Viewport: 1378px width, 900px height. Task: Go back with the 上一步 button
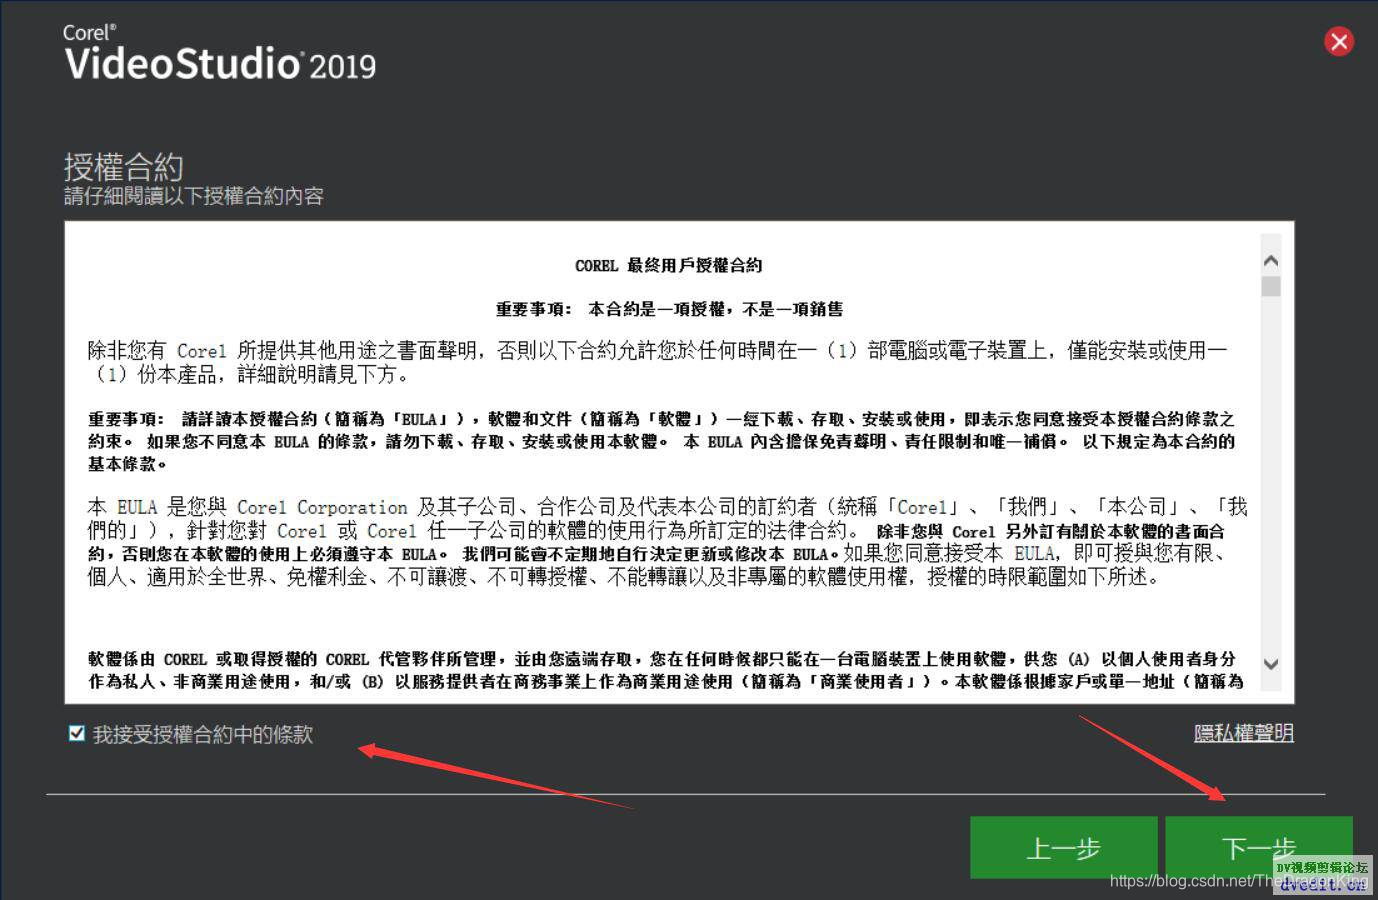click(x=1063, y=848)
